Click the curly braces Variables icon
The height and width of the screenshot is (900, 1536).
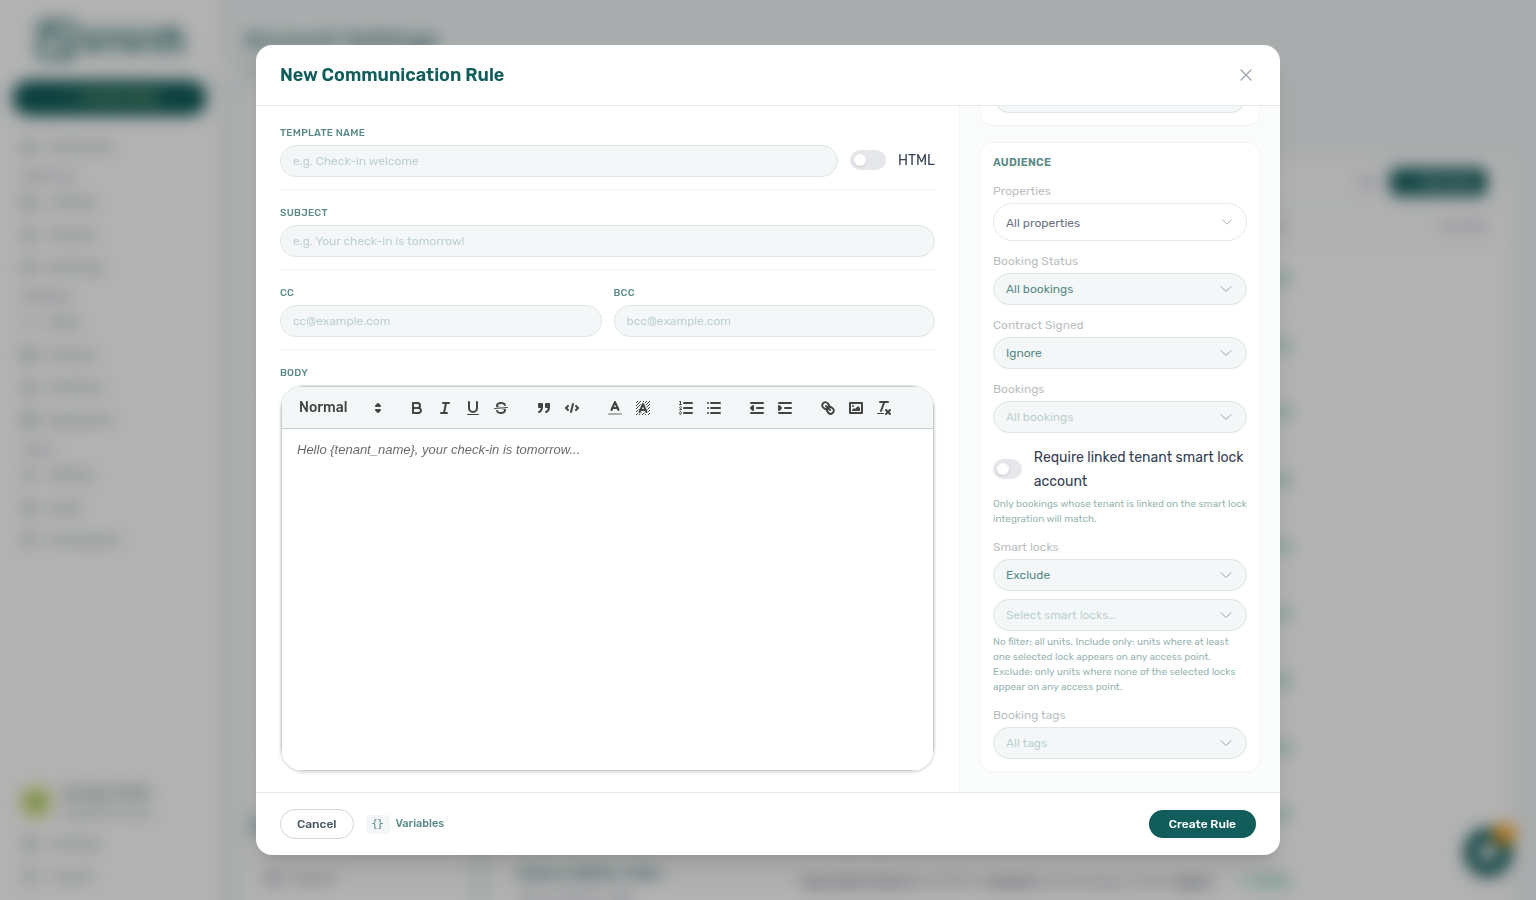pos(377,824)
